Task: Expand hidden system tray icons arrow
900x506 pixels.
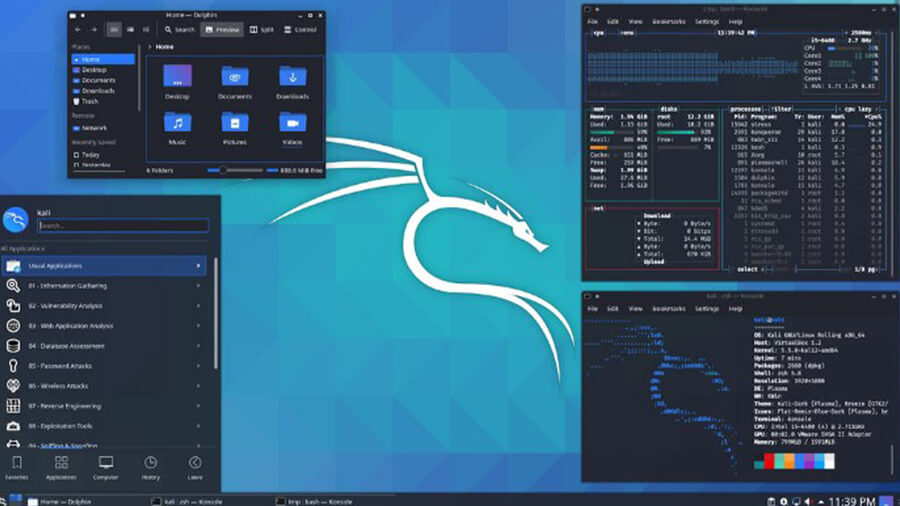Action: pos(821,501)
